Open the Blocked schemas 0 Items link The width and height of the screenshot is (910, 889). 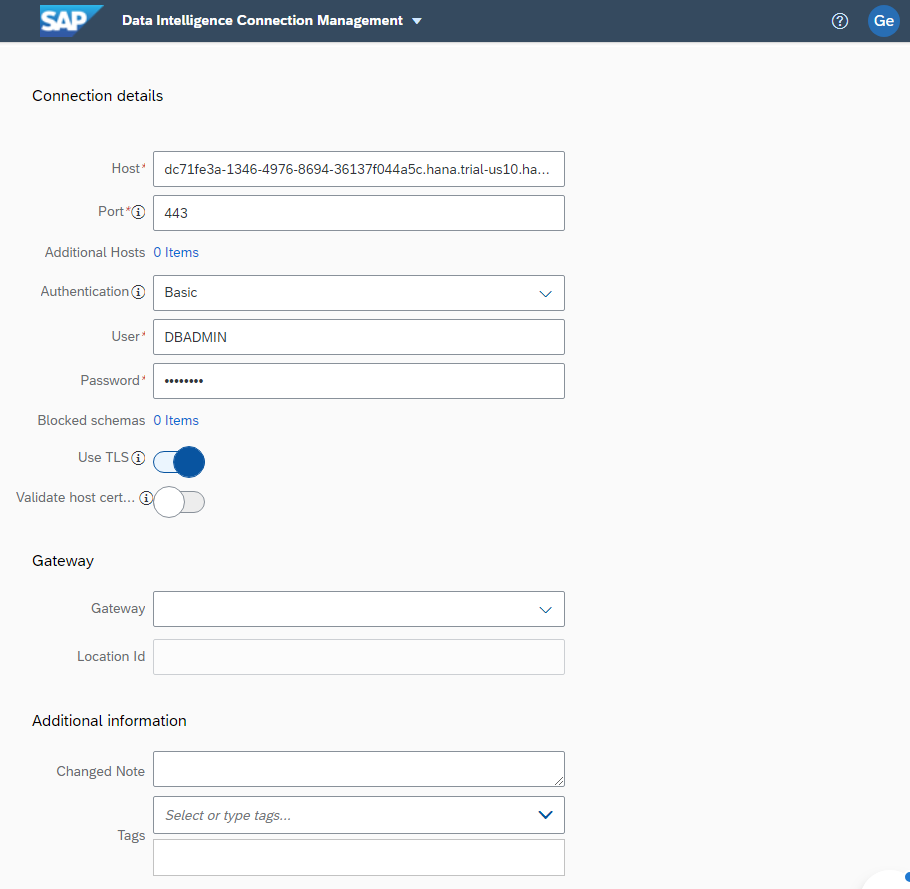click(176, 420)
